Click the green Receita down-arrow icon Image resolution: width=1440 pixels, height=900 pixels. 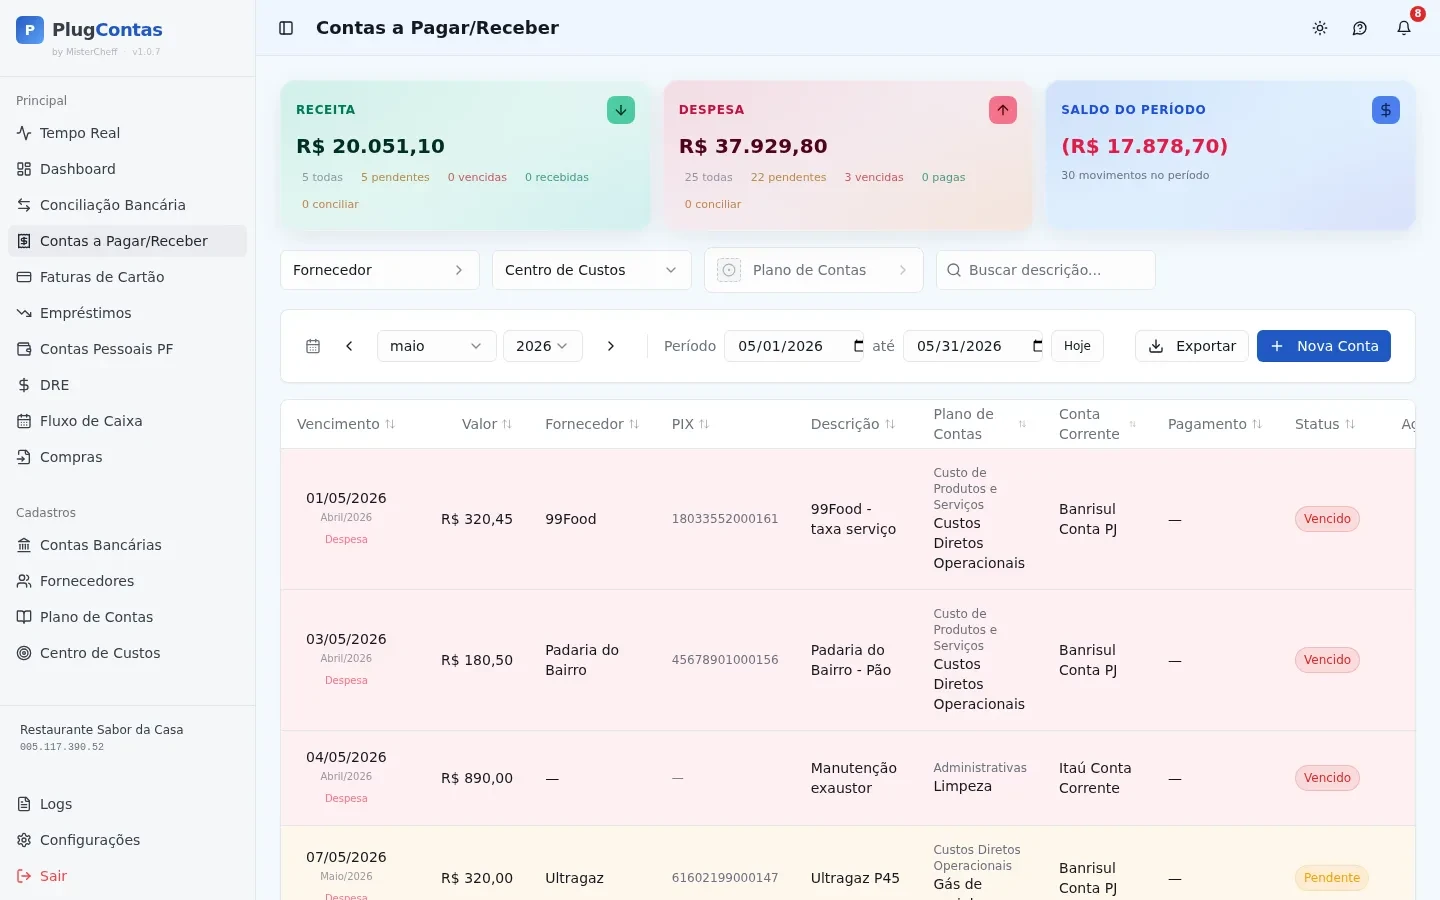[x=621, y=110]
